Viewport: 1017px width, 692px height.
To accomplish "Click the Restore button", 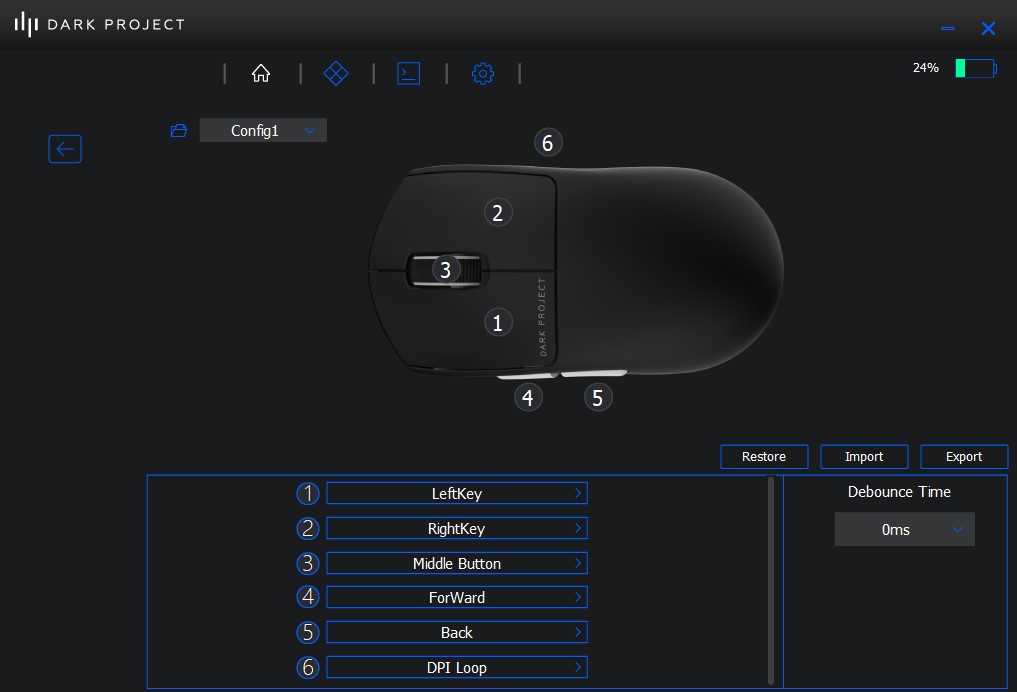I will coord(764,457).
